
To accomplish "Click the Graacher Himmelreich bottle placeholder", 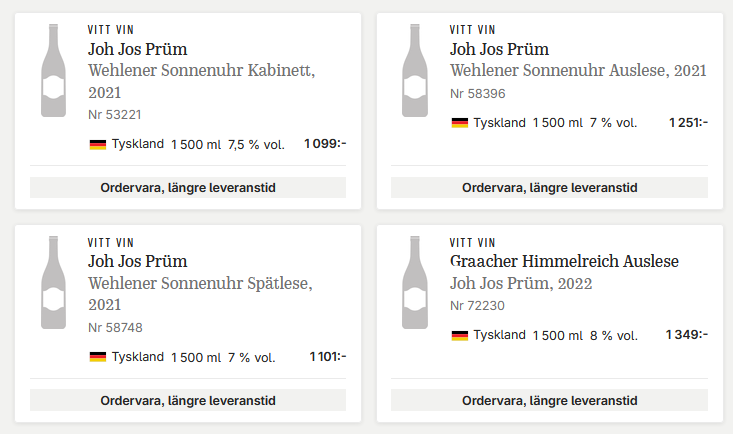I will [415, 282].
